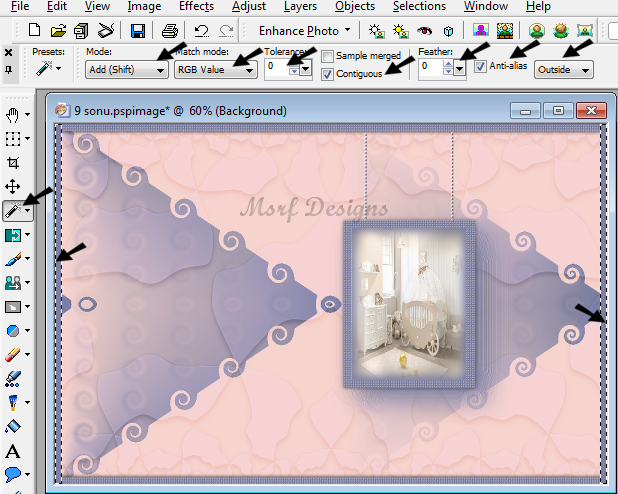This screenshot has width=618, height=494.
Task: Click Smart Photo Fix yellow sun icon
Action: click(x=400, y=31)
